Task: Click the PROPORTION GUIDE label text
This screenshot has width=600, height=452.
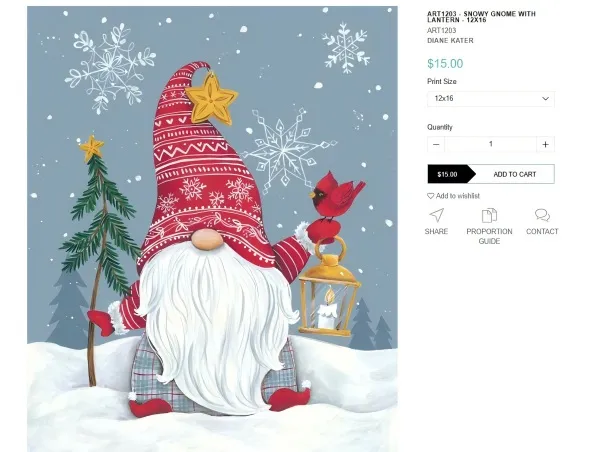Action: pos(489,236)
